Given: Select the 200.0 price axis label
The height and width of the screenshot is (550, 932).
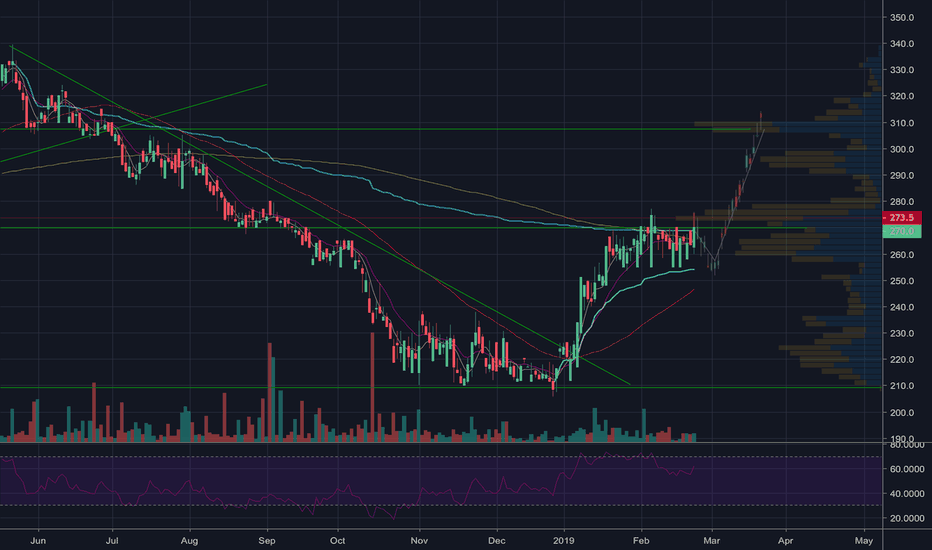Looking at the screenshot, I should [902, 412].
